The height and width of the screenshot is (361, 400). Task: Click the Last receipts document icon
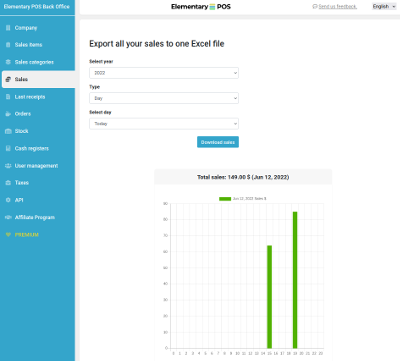[8, 97]
